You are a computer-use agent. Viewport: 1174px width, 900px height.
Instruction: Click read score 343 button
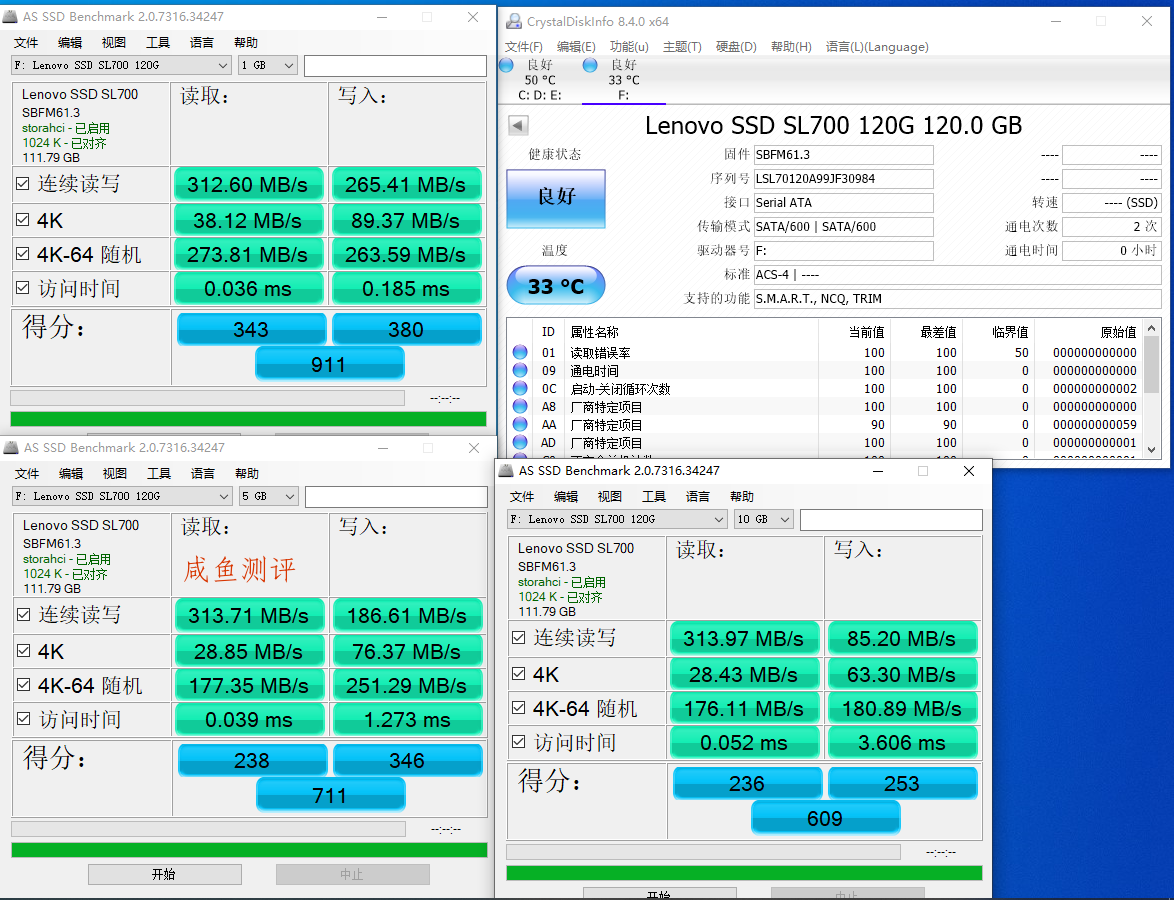[251, 329]
